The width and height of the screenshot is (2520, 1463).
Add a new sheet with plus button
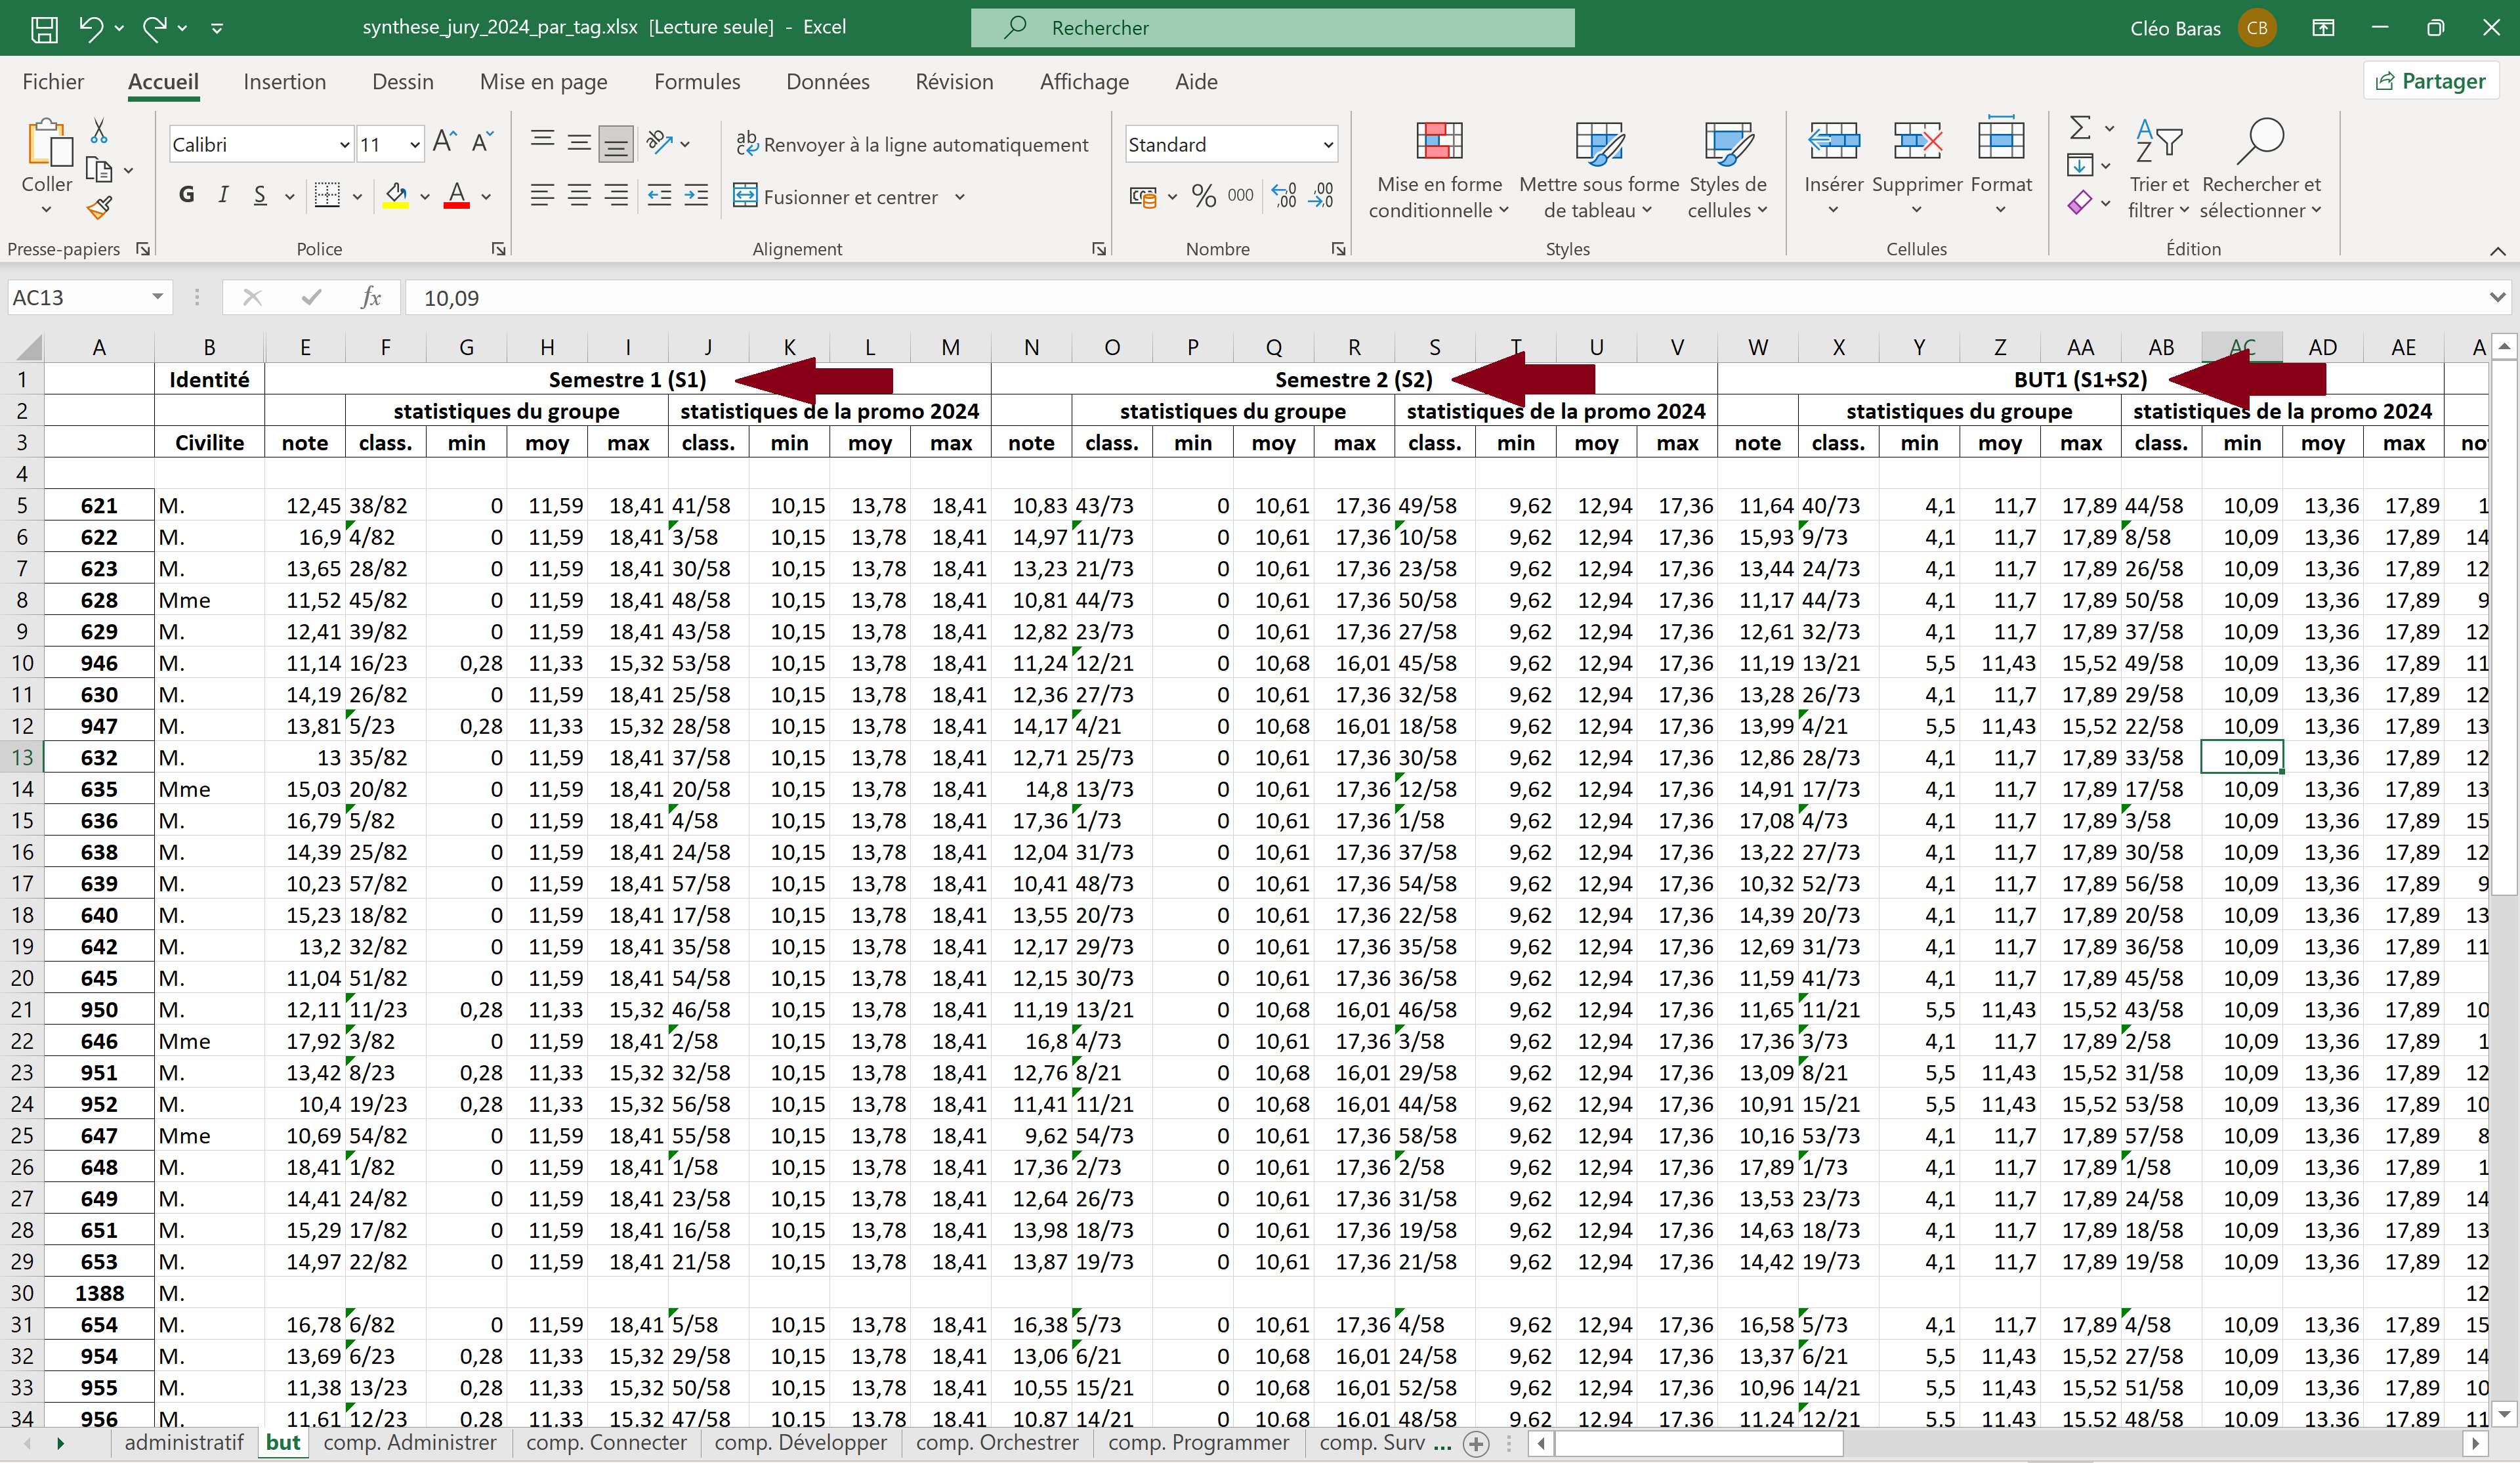(x=1476, y=1443)
